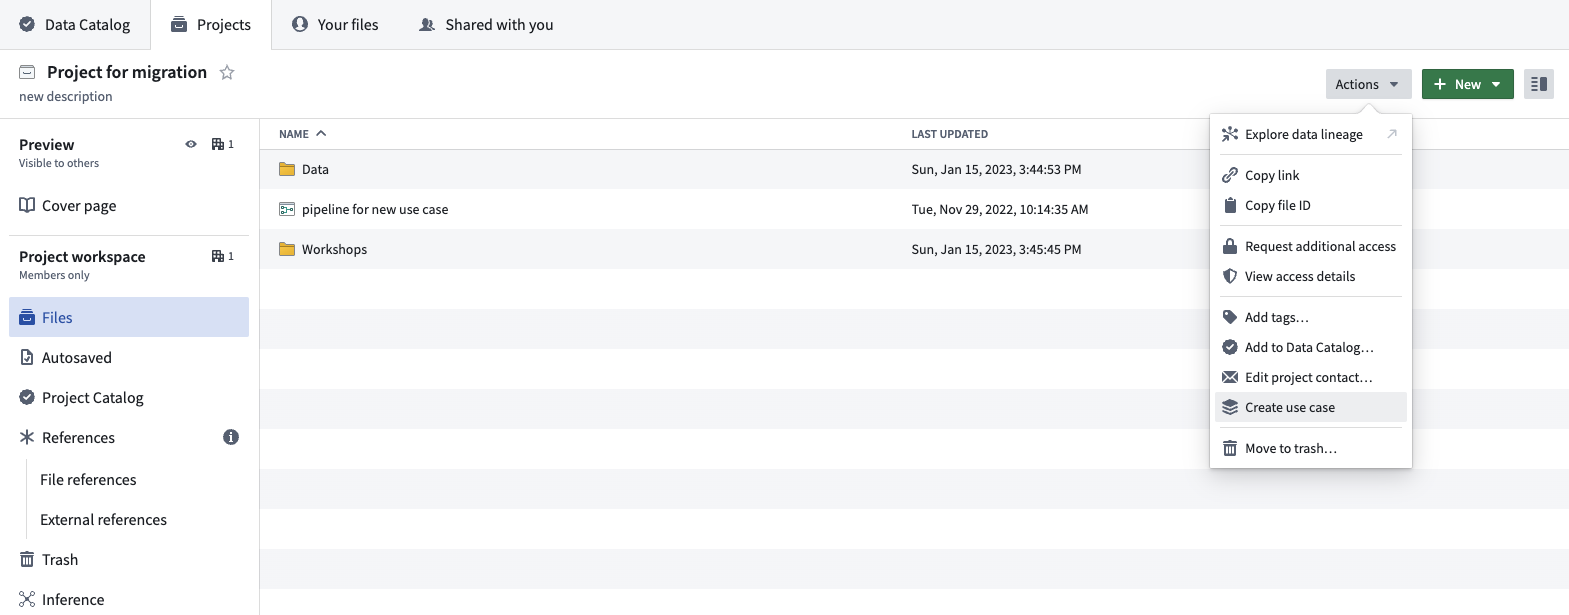Choose Request additional access
Screen dimensions: 1569x615
tap(1310, 246)
